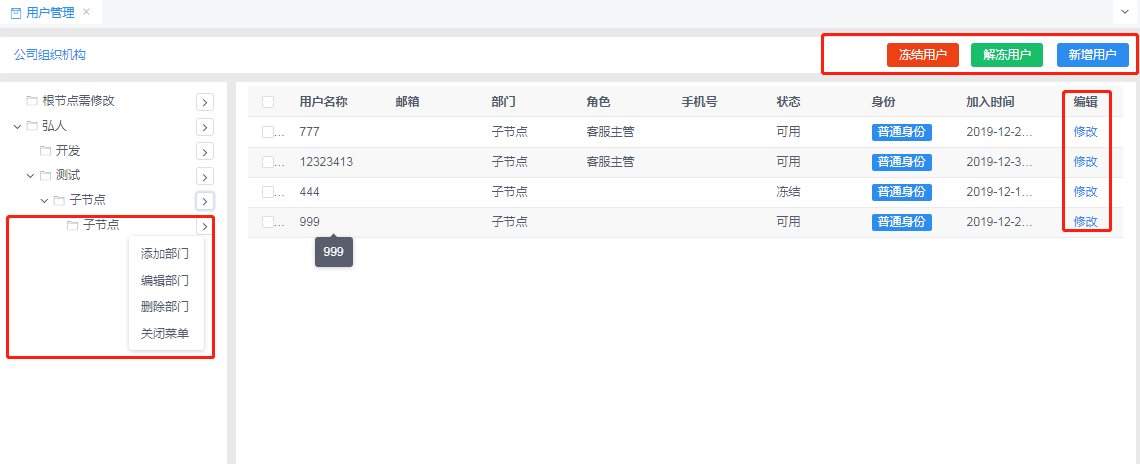Open the menu arrow beside 根节点需修改
Viewport: 1140px width, 464px height.
205,102
